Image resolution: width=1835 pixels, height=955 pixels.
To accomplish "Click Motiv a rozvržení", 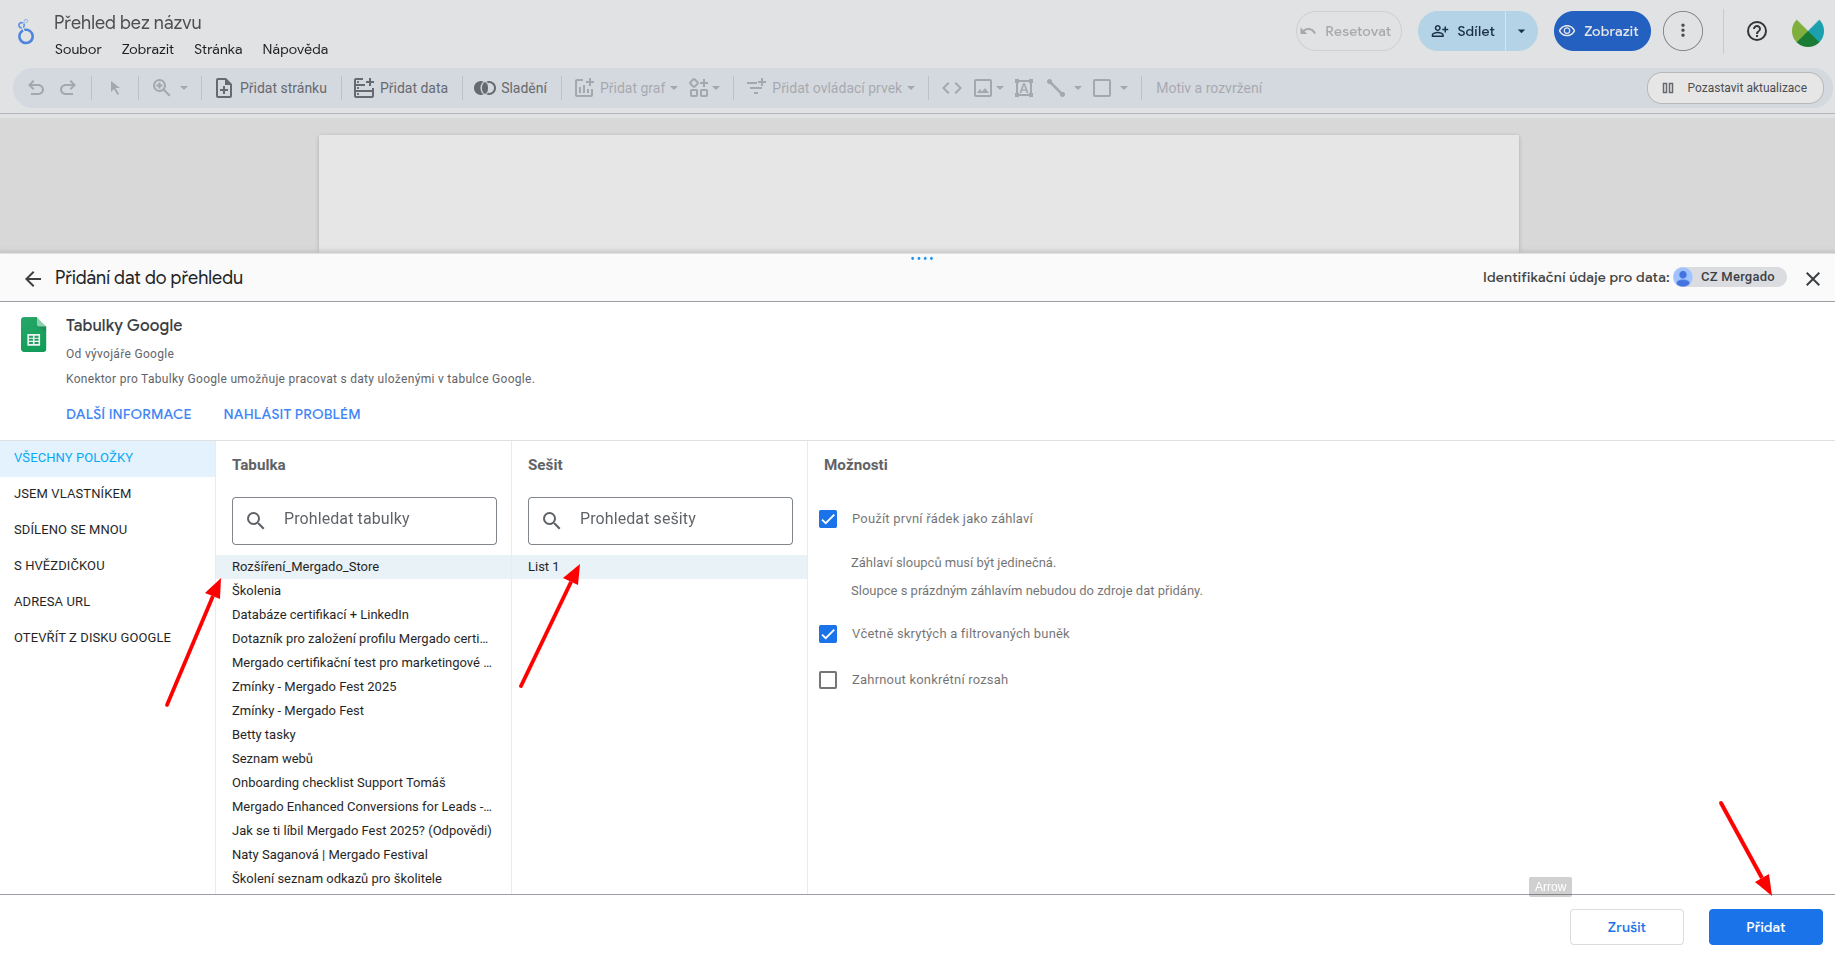I will 1209,88.
